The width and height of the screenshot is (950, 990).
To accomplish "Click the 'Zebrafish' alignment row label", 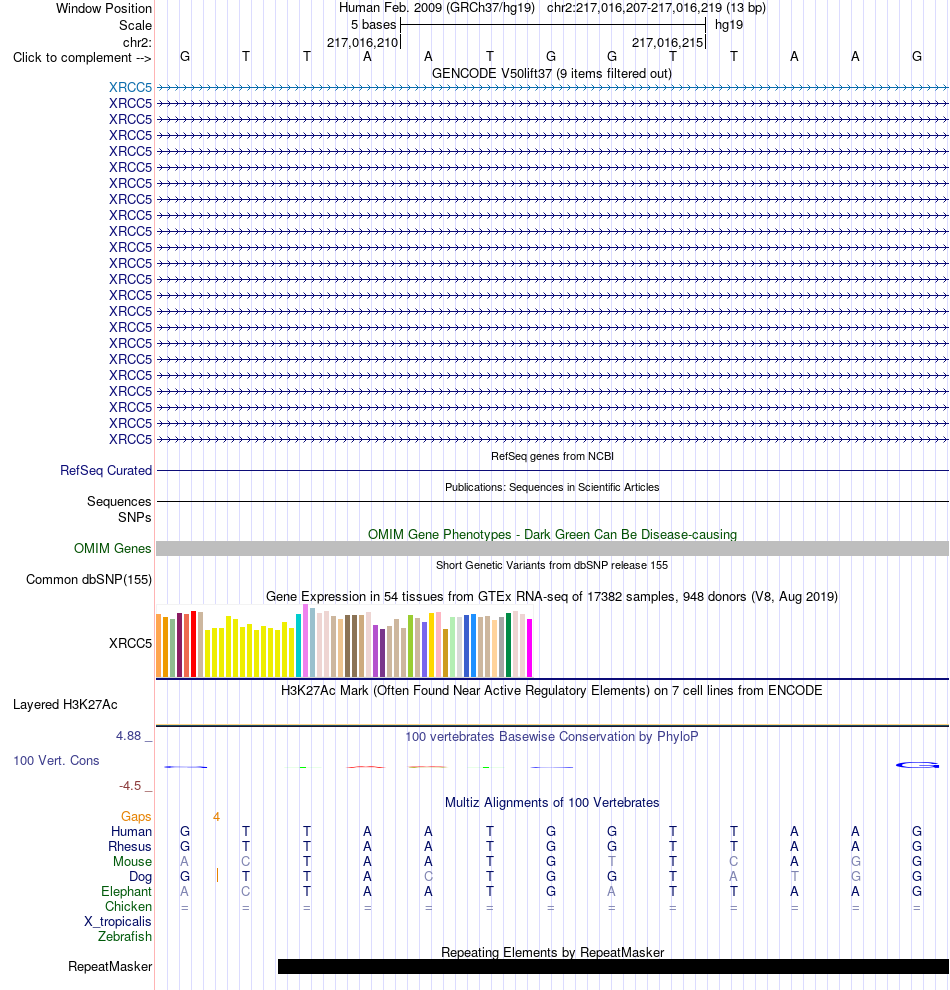I will 124,936.
